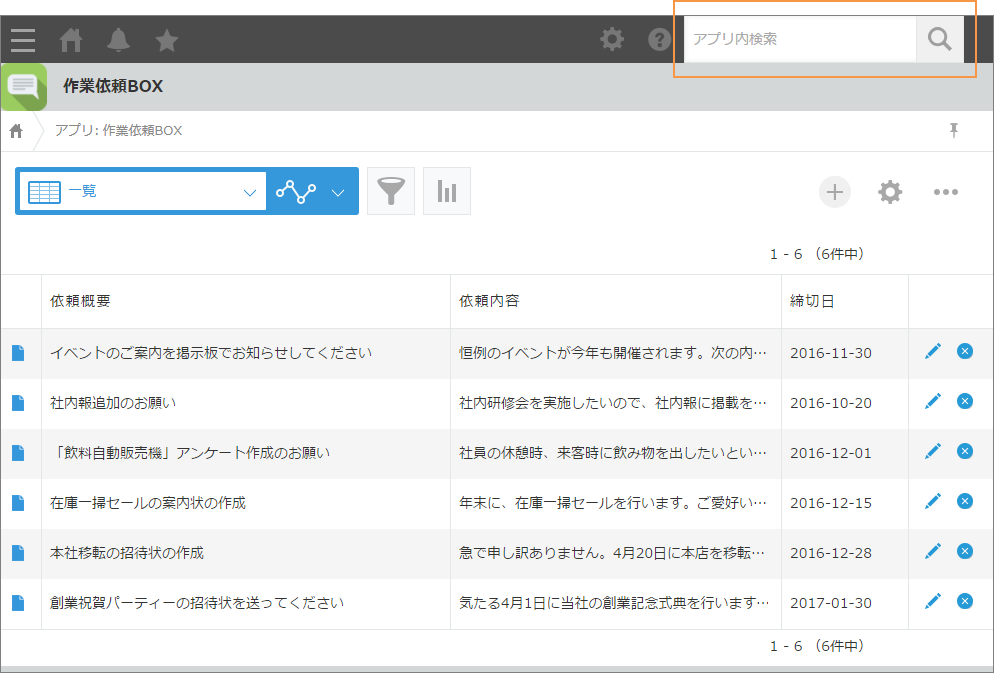Open the graph selection dropdown

click(312, 191)
